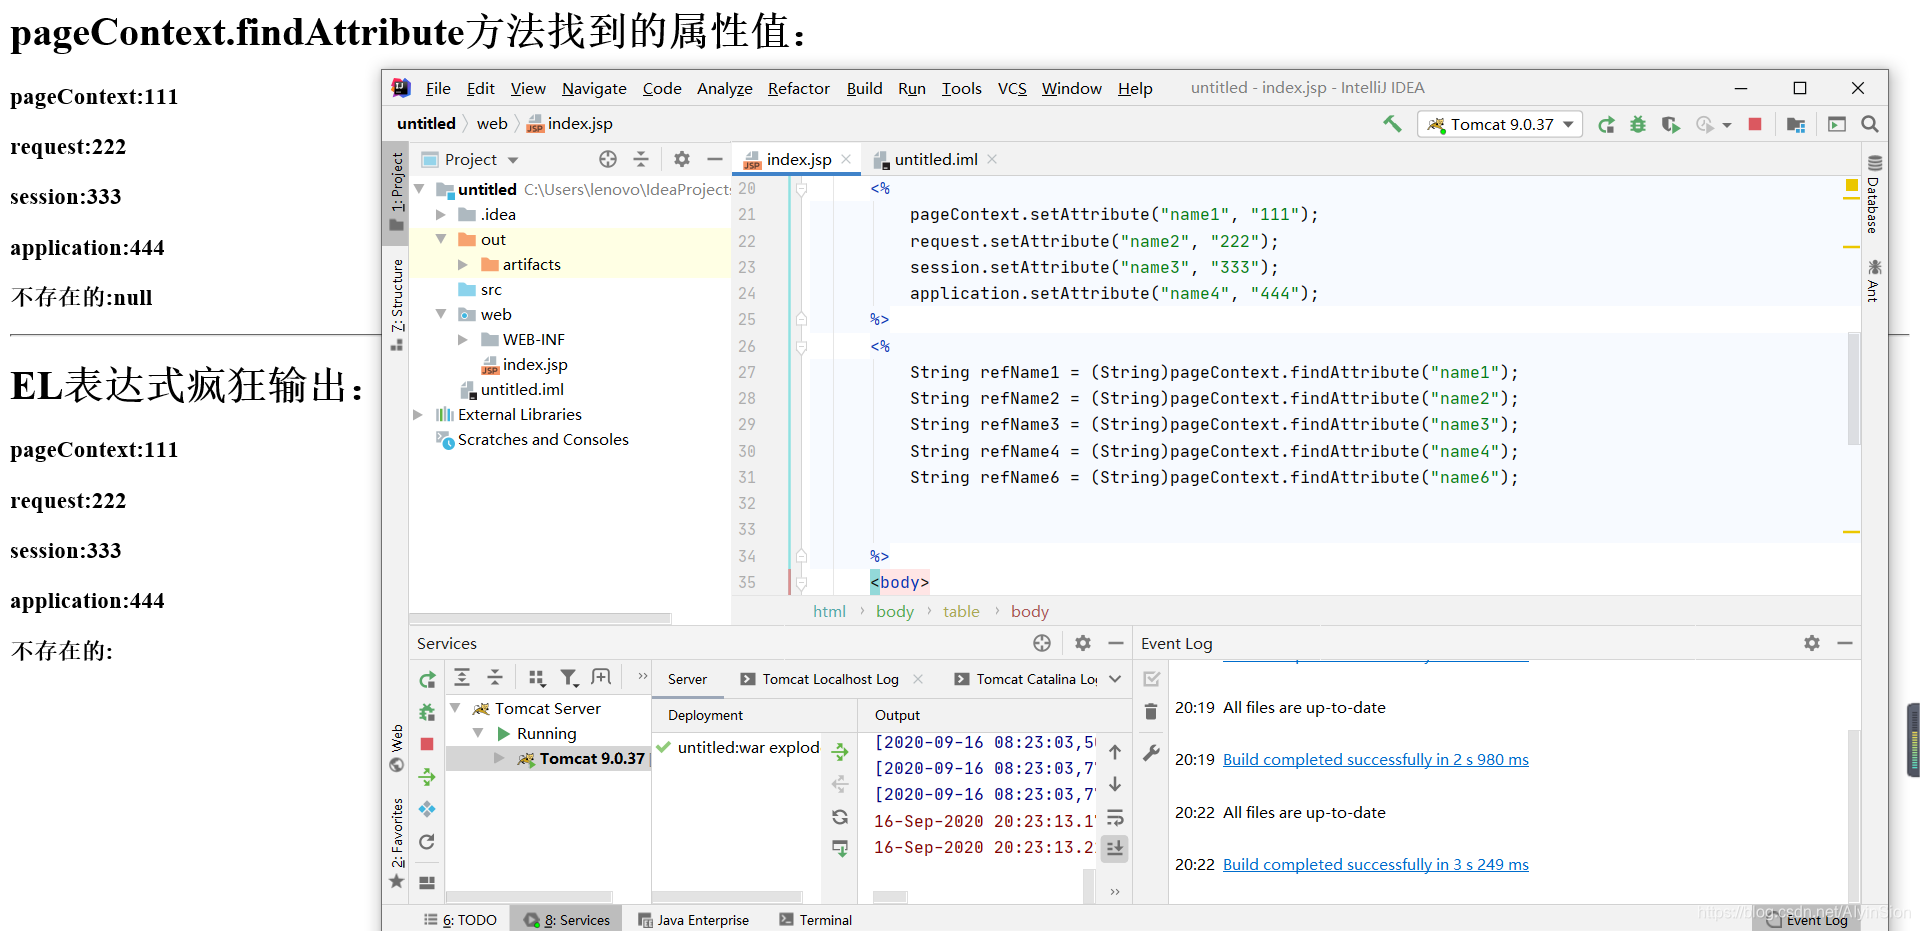The image size is (1920, 931).
Task: Open Project panel settings gear
Action: (x=682, y=159)
